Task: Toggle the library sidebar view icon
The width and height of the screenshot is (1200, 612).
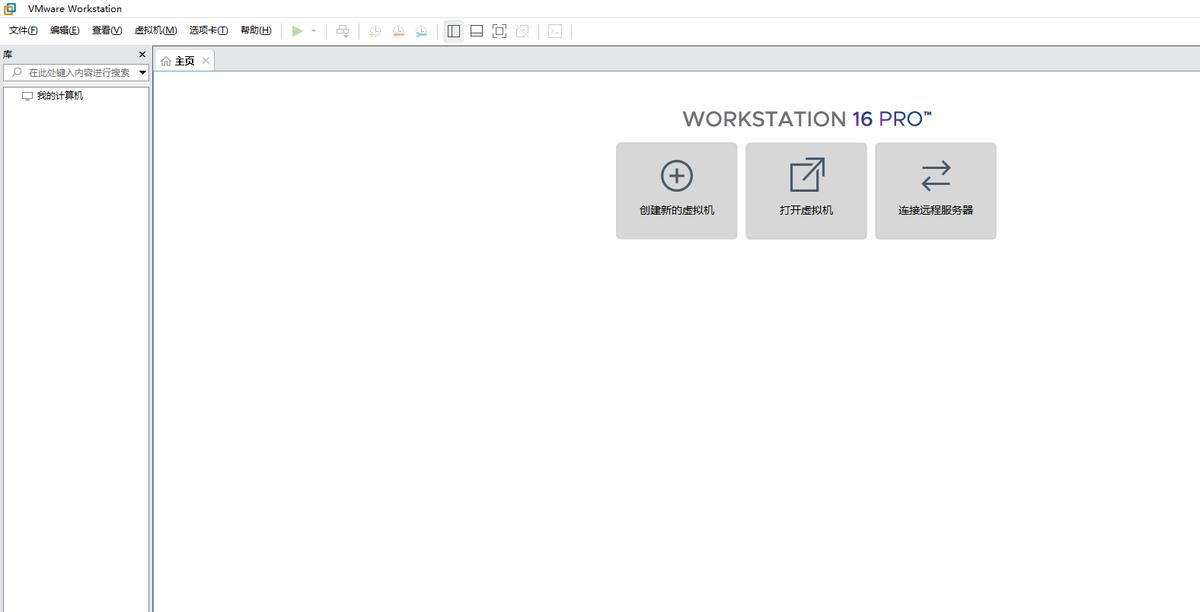Action: pos(454,31)
